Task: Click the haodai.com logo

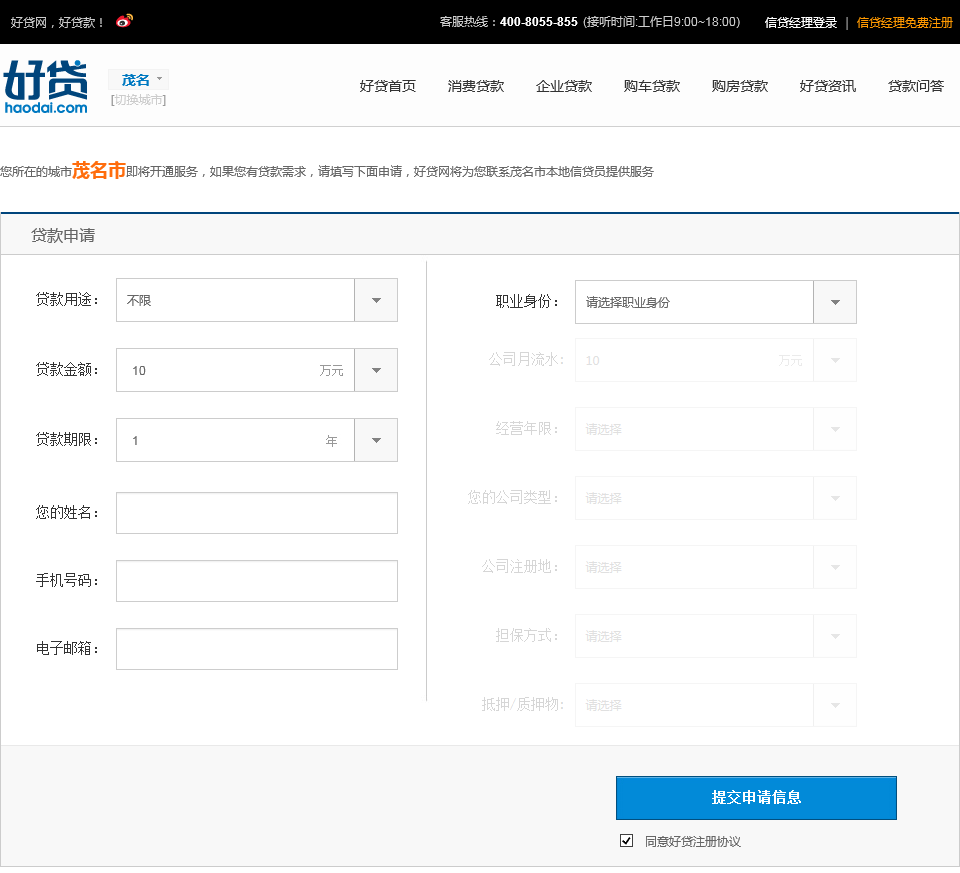Action: tap(46, 86)
